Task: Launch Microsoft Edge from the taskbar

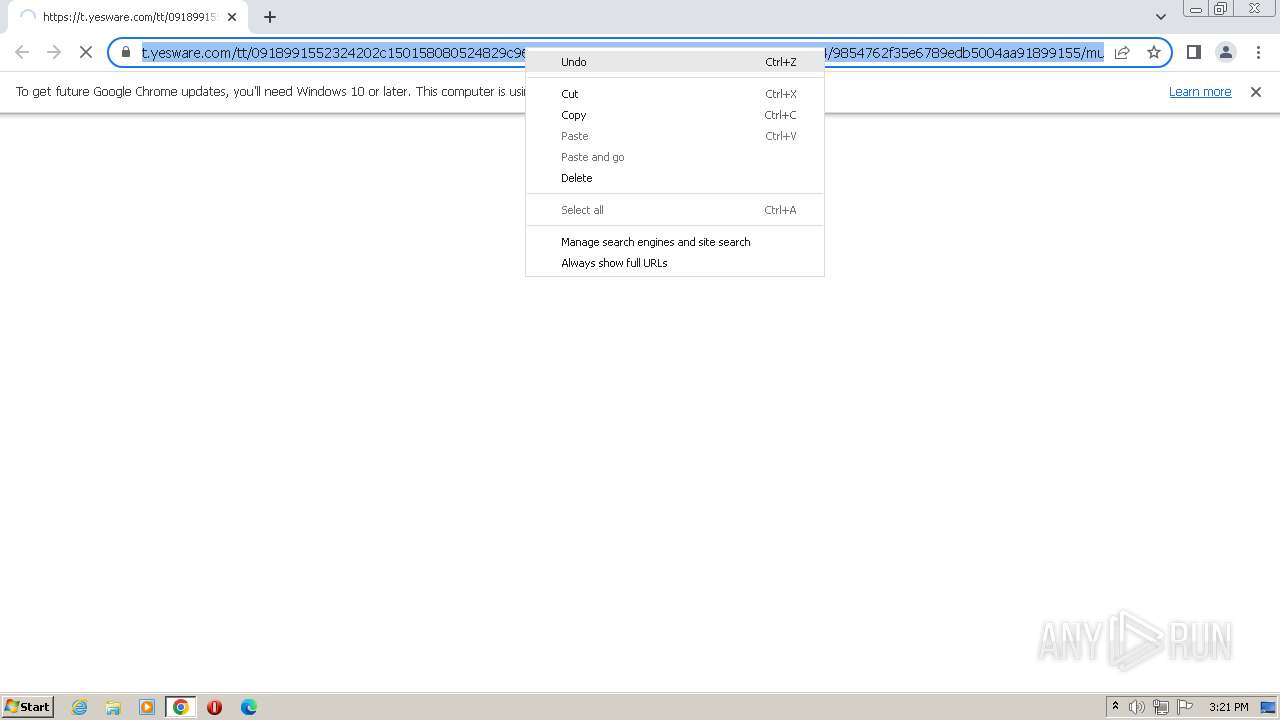Action: click(249, 707)
